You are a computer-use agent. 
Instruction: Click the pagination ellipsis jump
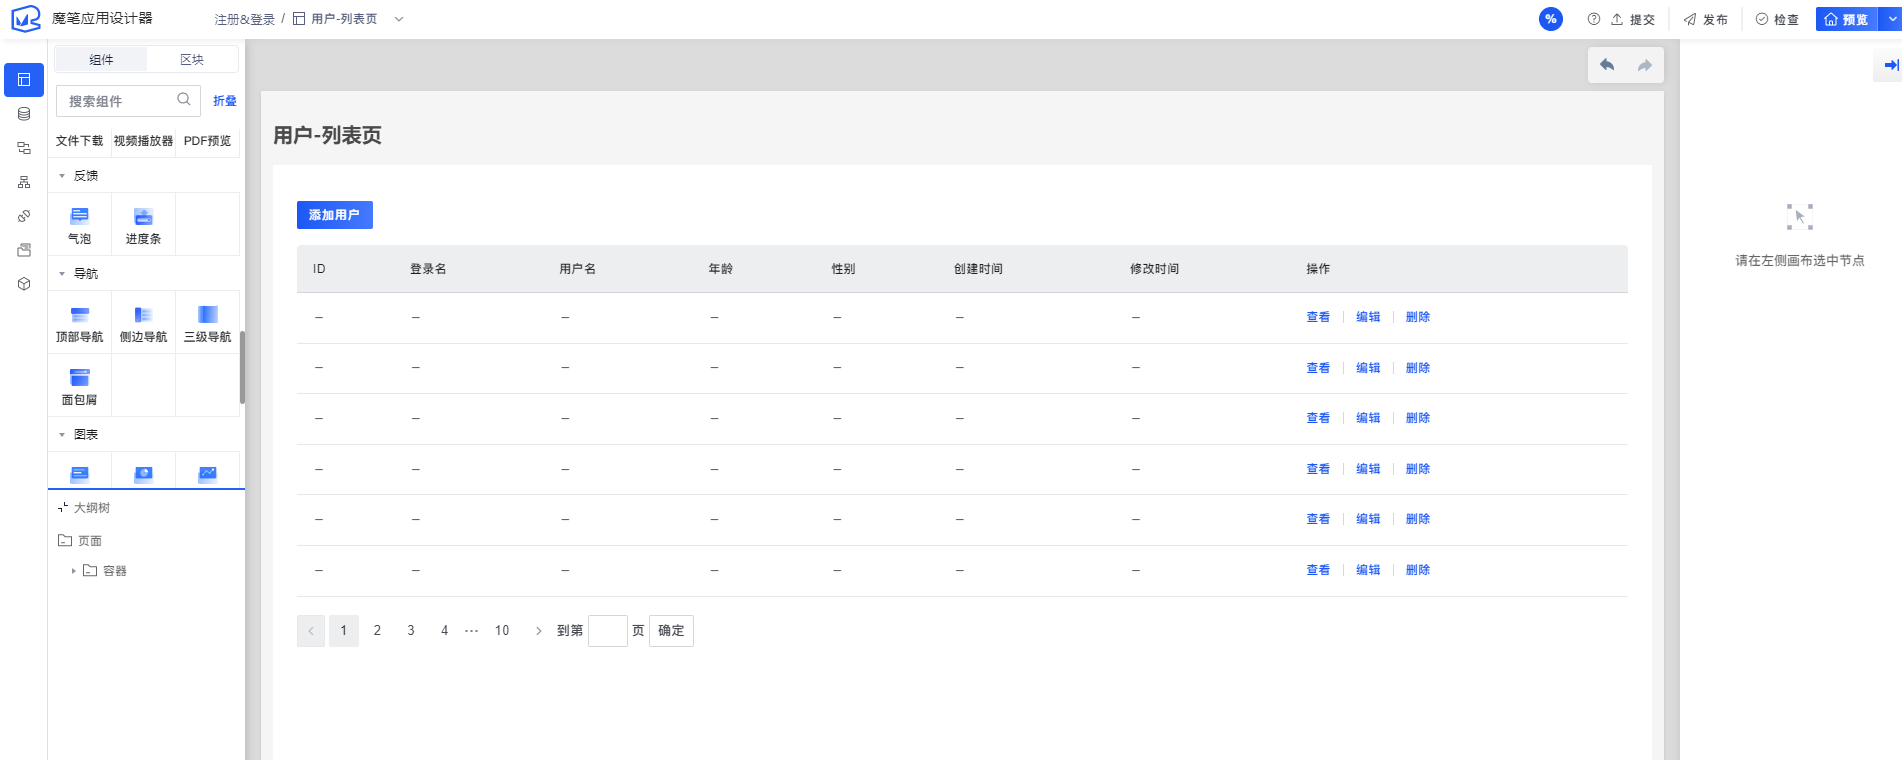coord(472,631)
